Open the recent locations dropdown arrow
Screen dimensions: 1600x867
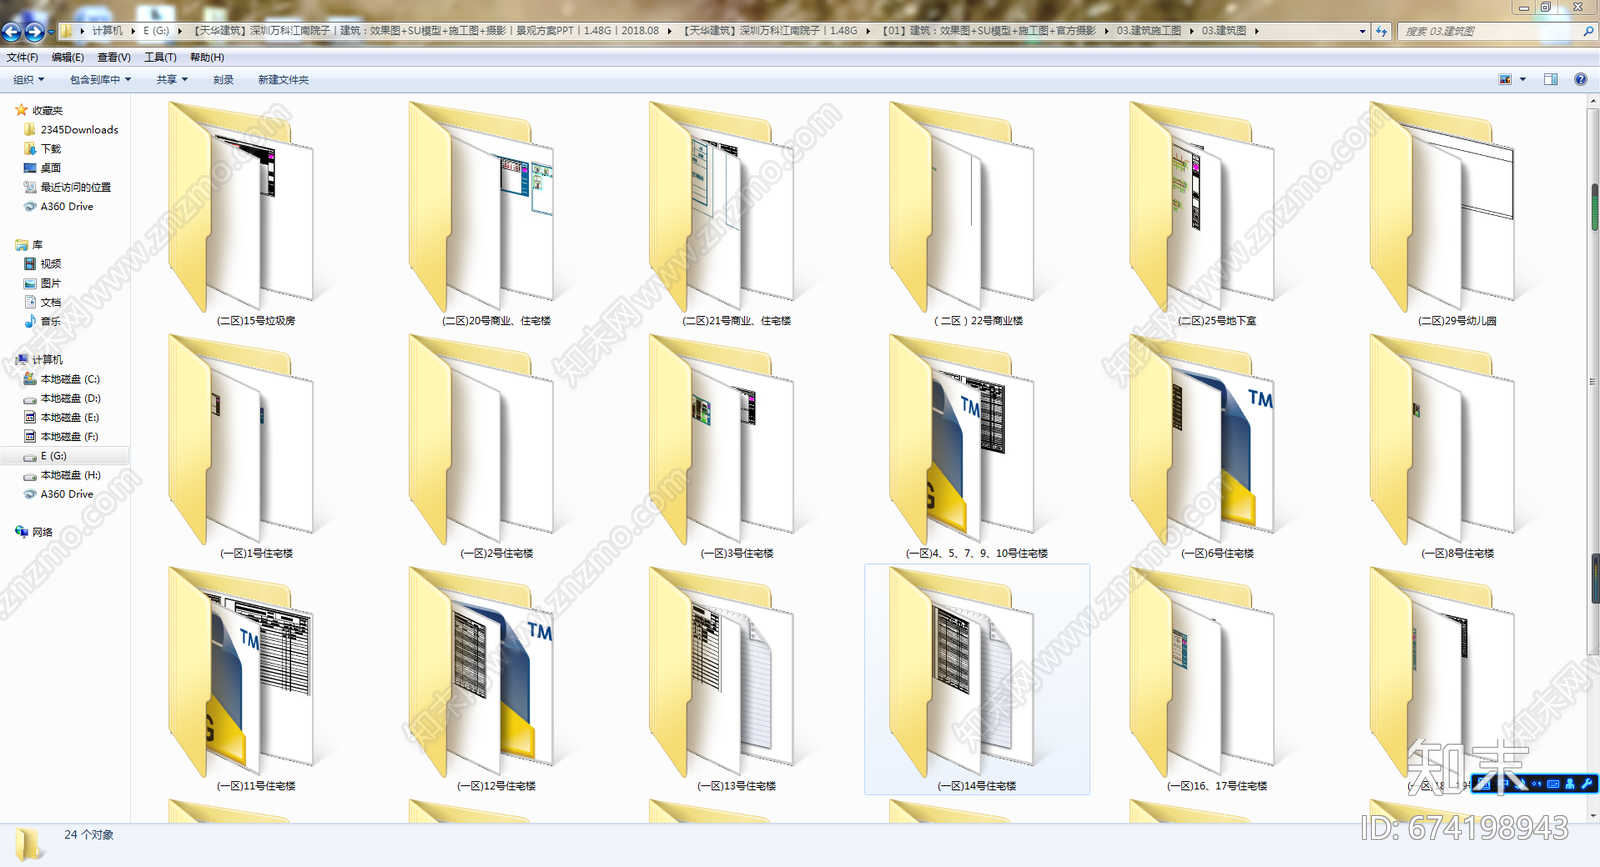[51, 32]
